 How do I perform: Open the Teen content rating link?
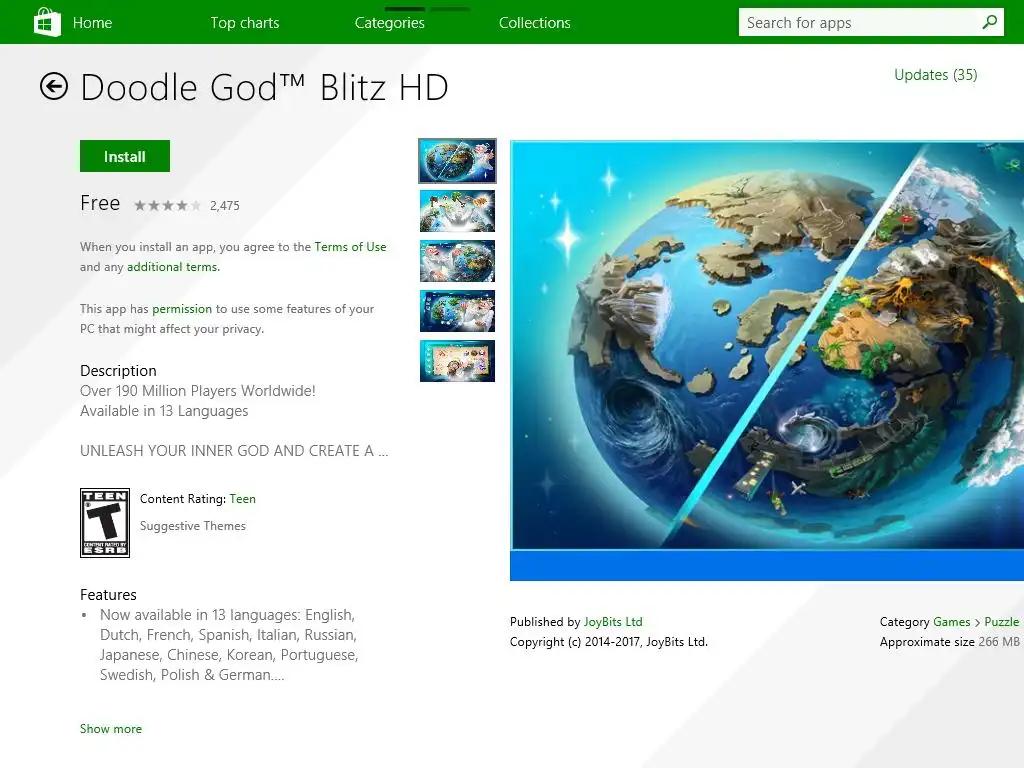[x=242, y=499]
